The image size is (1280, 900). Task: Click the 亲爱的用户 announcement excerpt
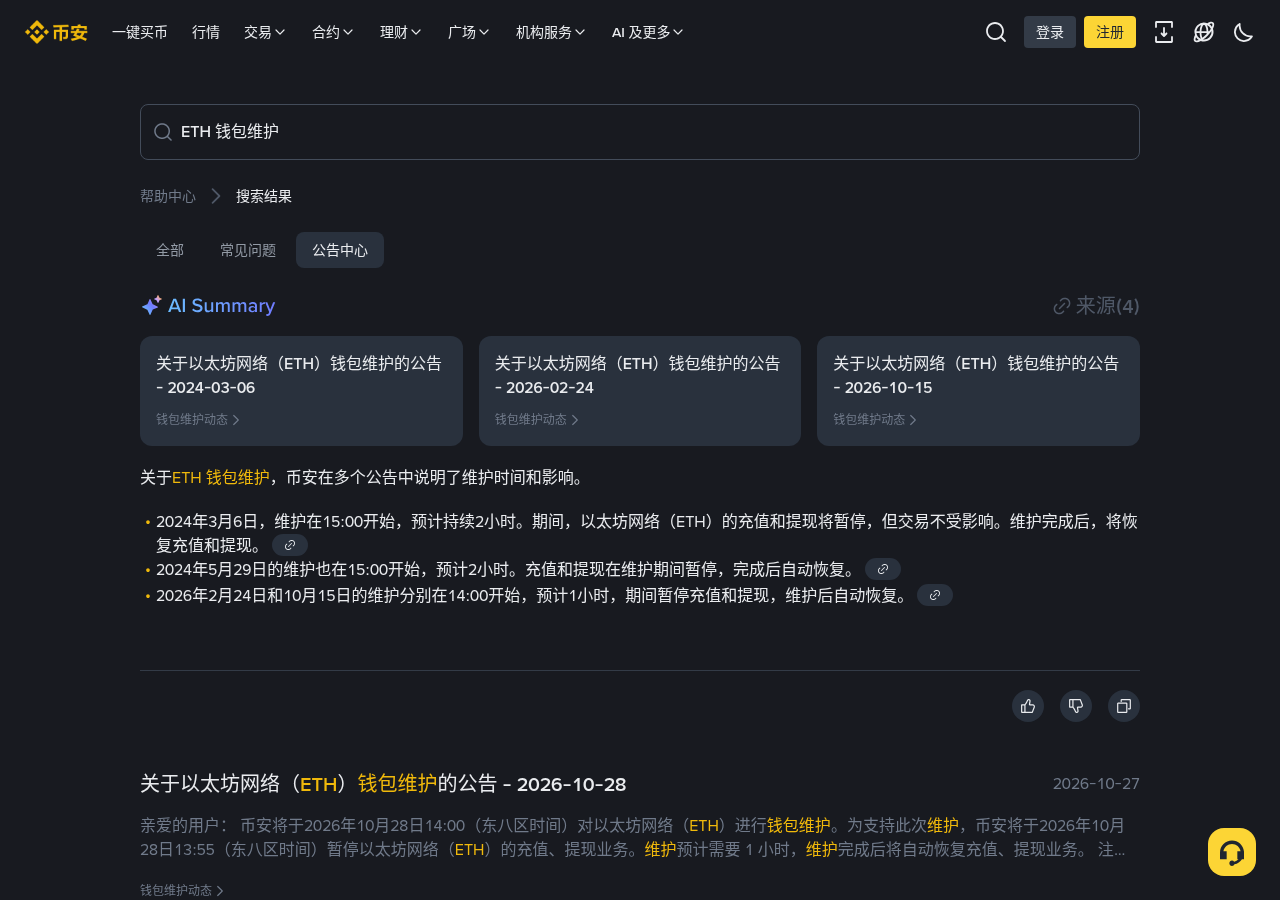coord(633,837)
